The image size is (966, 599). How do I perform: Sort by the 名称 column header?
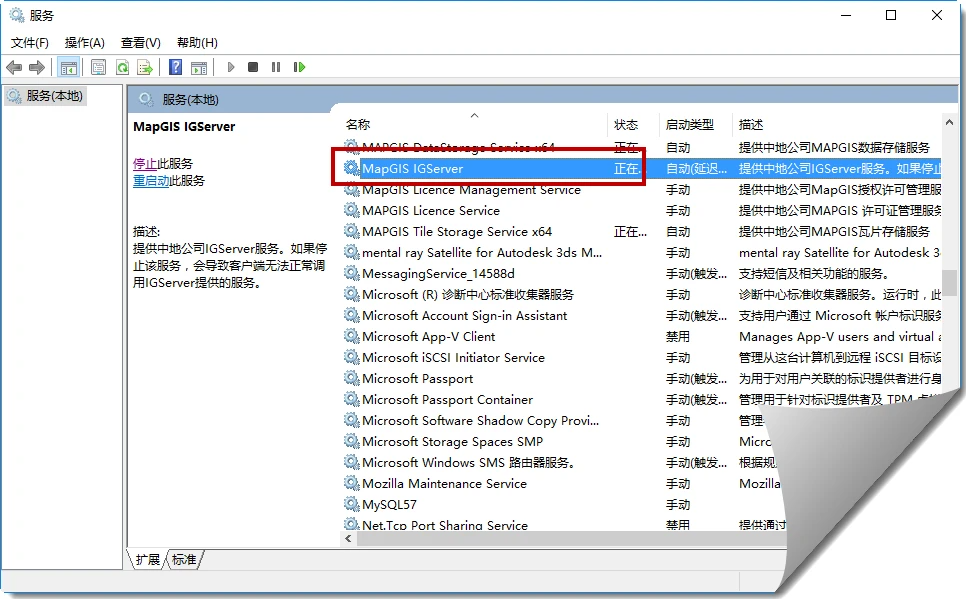(475, 124)
